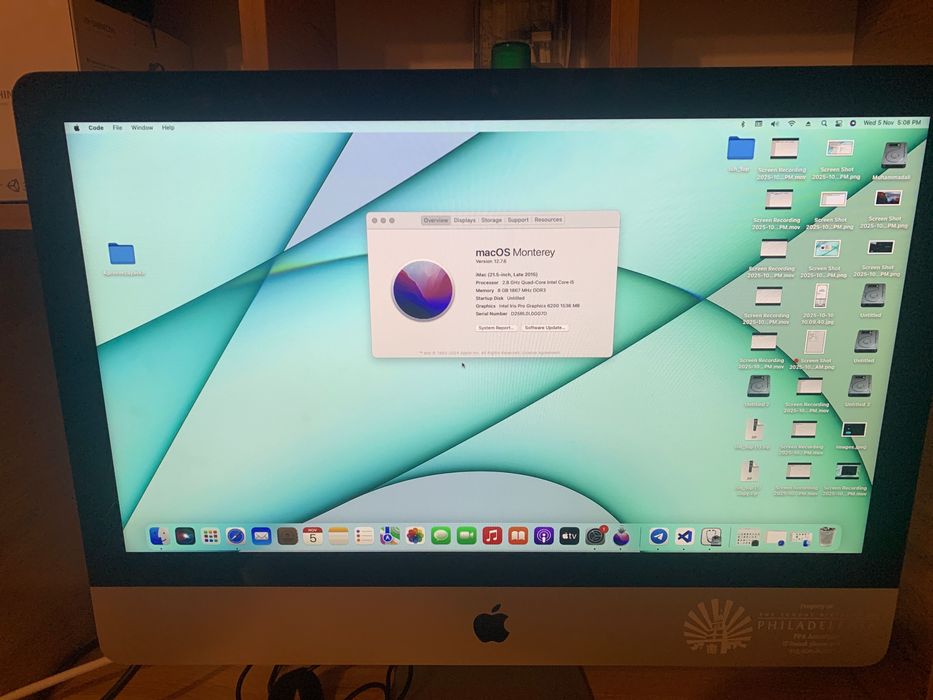
Task: Open System Preferences with red badge
Action: (x=595, y=536)
